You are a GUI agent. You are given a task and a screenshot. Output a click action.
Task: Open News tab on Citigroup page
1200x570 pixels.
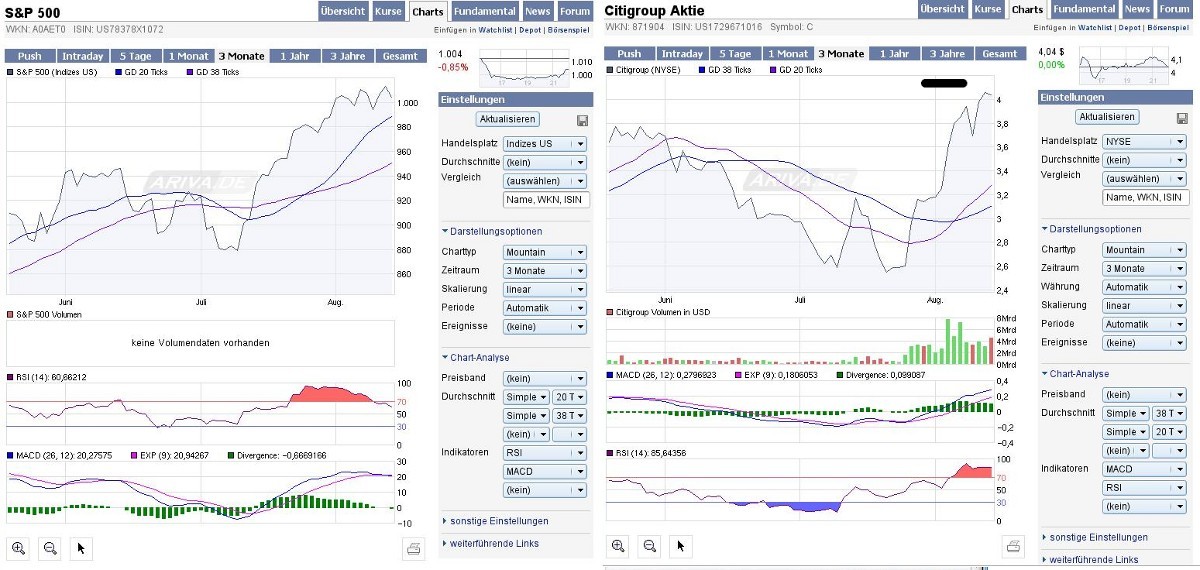point(1137,9)
